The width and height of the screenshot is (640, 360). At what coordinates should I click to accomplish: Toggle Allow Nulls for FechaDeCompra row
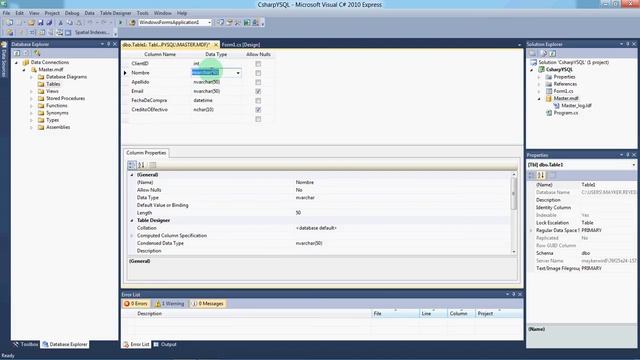258,100
